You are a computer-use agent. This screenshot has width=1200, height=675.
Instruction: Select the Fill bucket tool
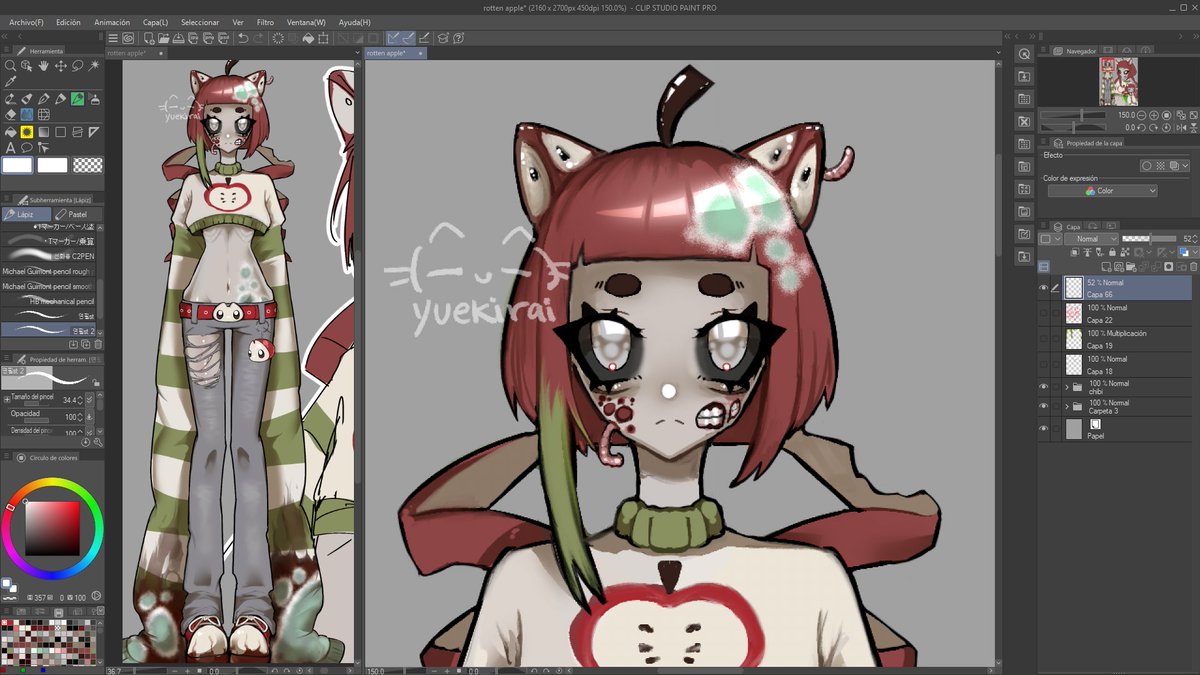(10, 131)
